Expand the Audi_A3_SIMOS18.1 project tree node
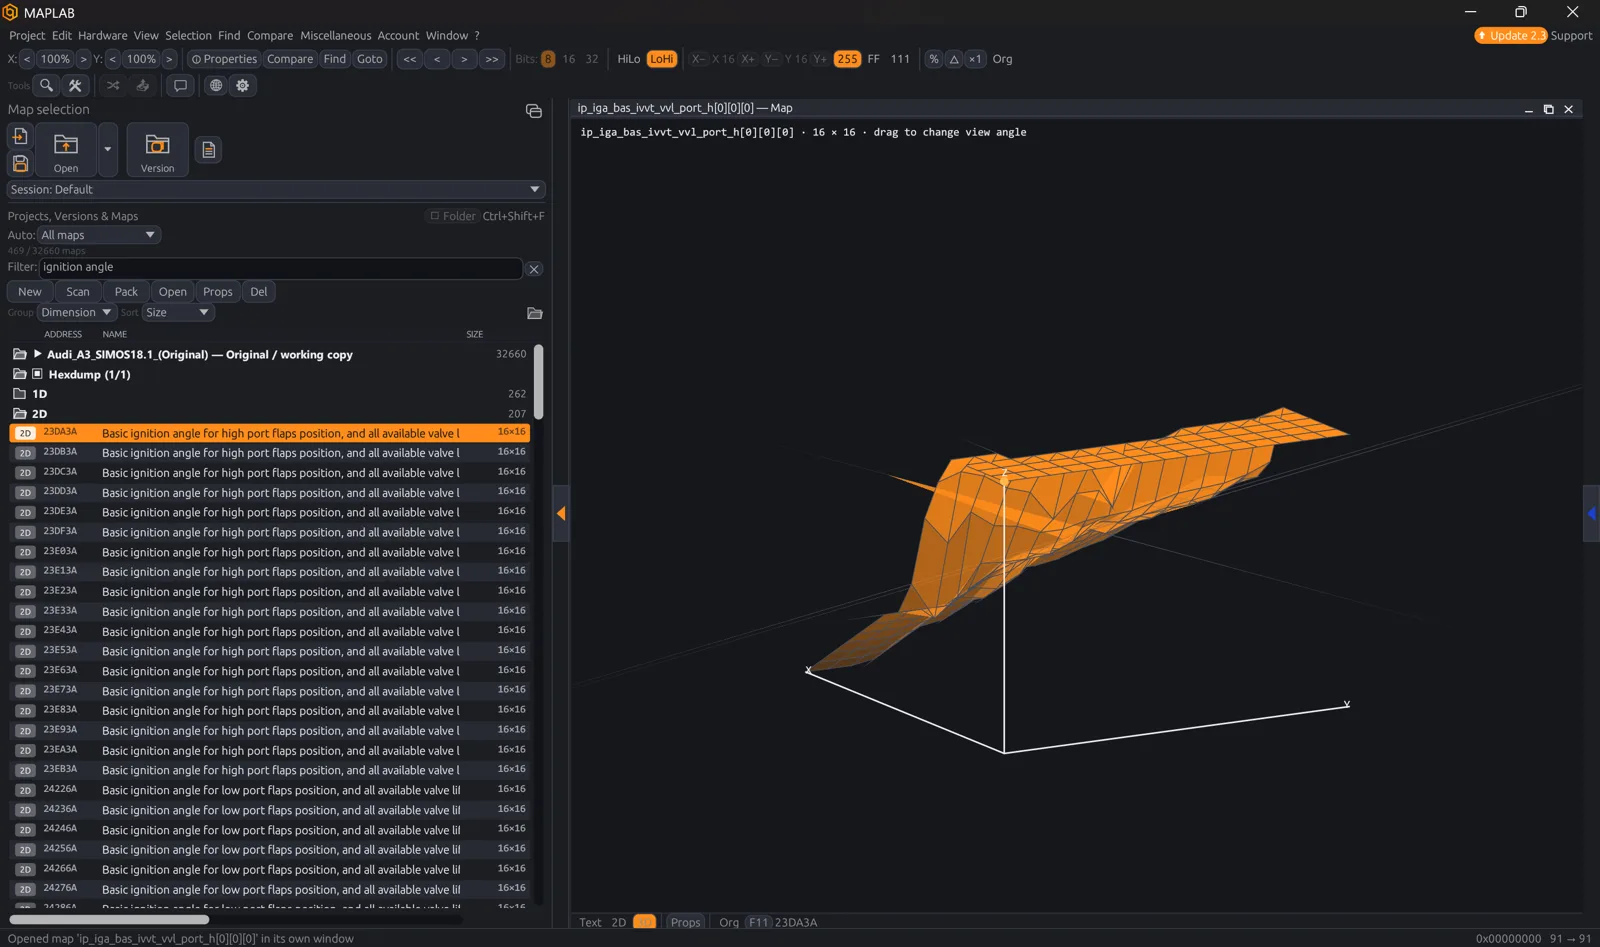1600x947 pixels. tap(37, 354)
